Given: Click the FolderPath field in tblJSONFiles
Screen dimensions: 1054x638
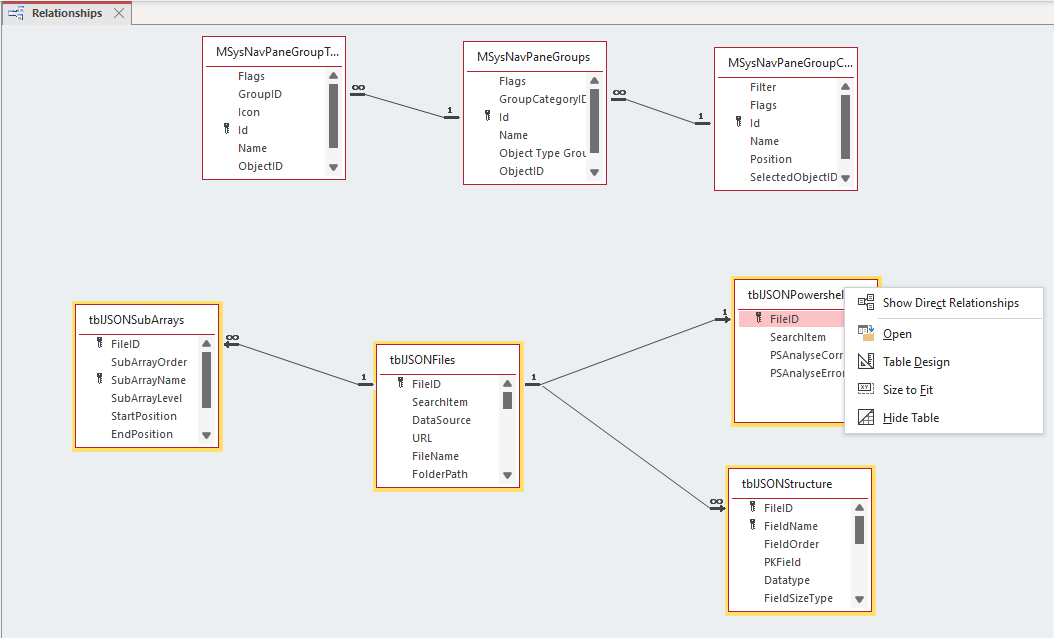Looking at the screenshot, I should click(440, 475).
